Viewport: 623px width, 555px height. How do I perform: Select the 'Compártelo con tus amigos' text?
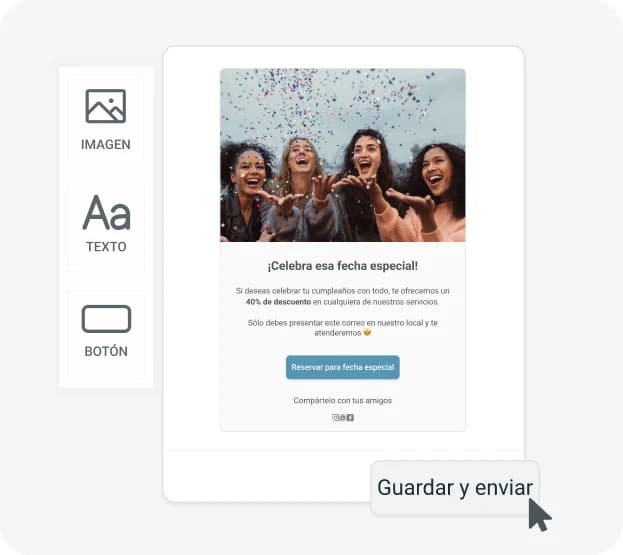pos(343,400)
